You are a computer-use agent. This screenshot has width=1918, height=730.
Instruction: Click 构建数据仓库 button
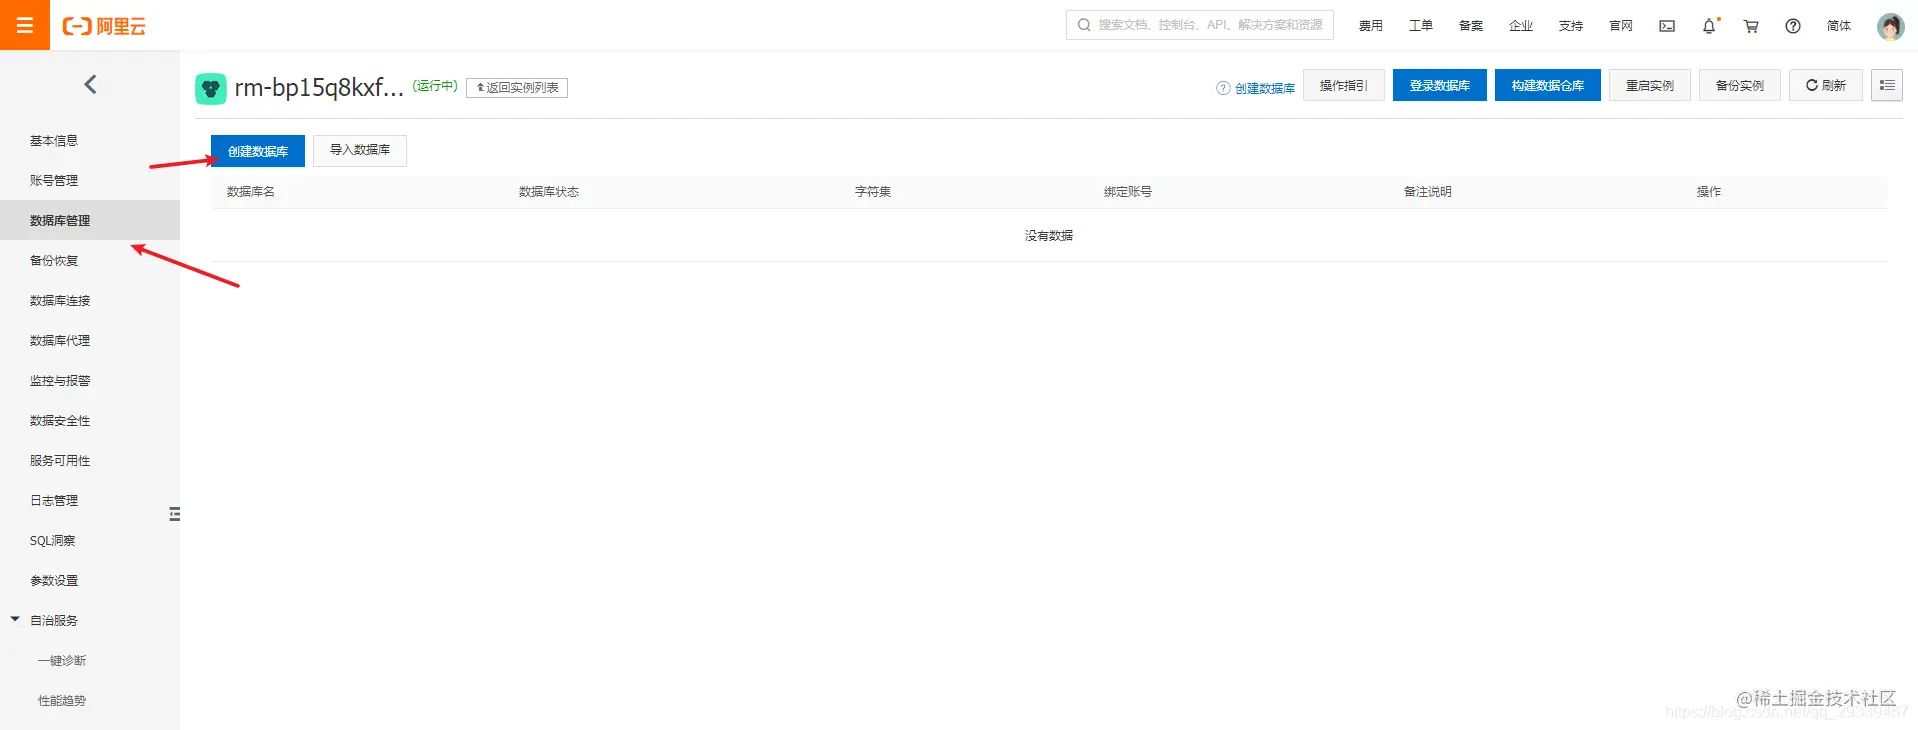(x=1548, y=85)
